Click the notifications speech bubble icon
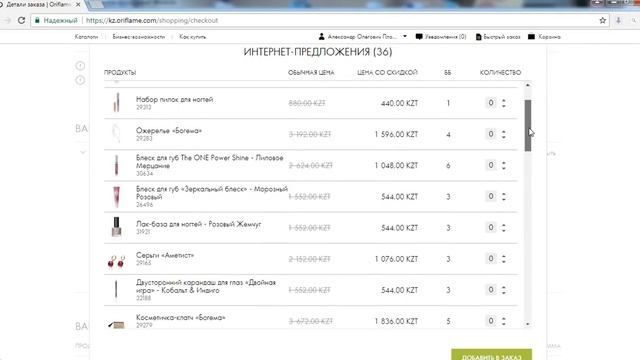Viewport: 640px width, 360px height. click(419, 37)
